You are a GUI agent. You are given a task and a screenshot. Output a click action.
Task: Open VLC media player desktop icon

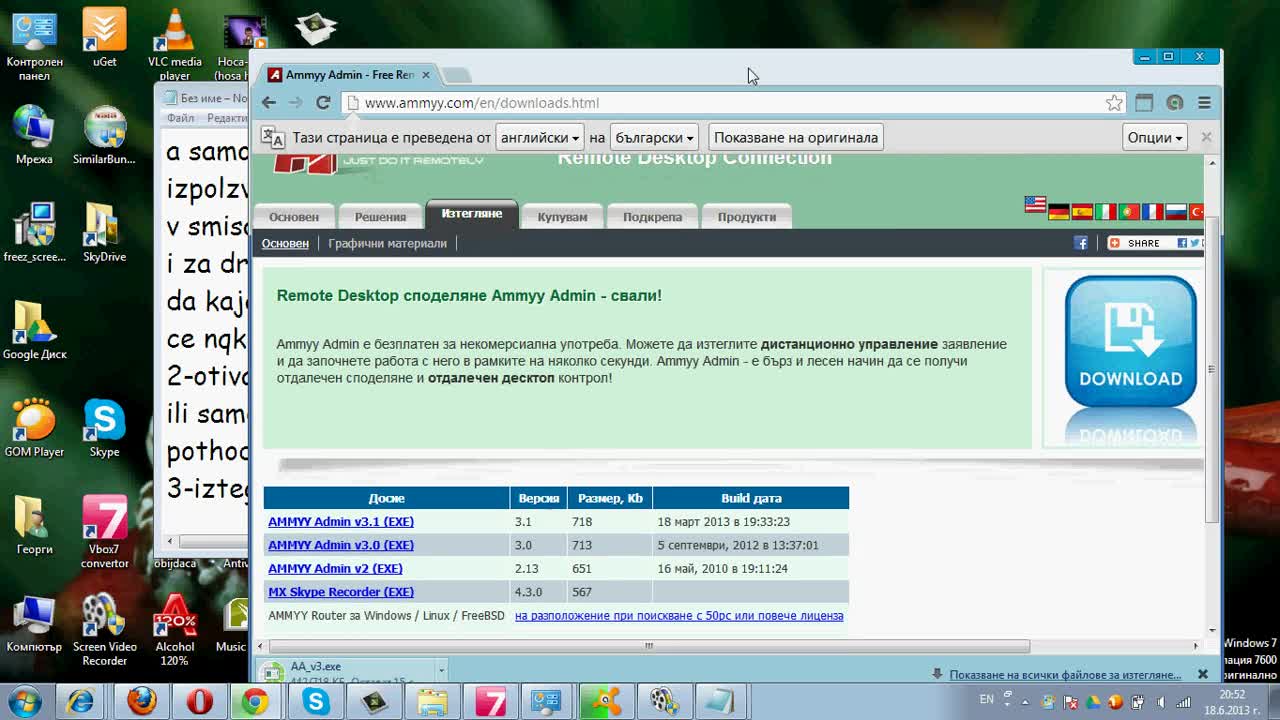point(175,44)
